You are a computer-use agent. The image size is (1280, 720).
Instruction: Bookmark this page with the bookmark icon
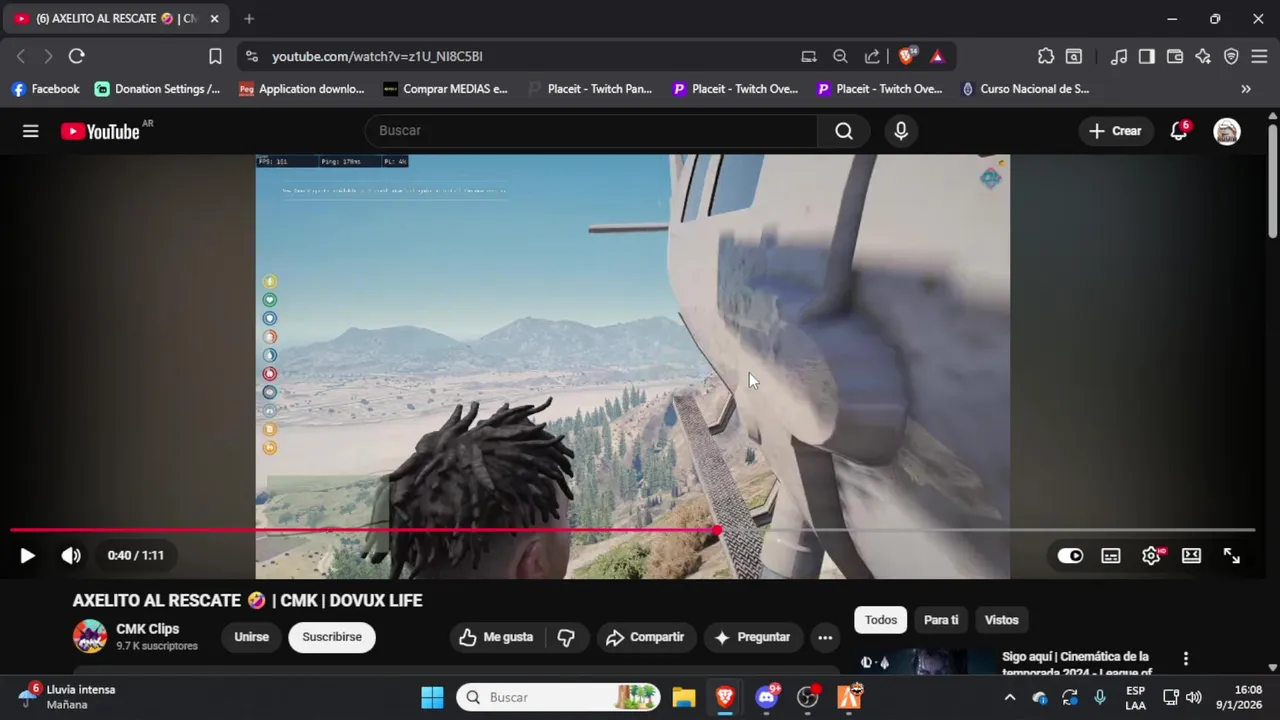pos(215,57)
